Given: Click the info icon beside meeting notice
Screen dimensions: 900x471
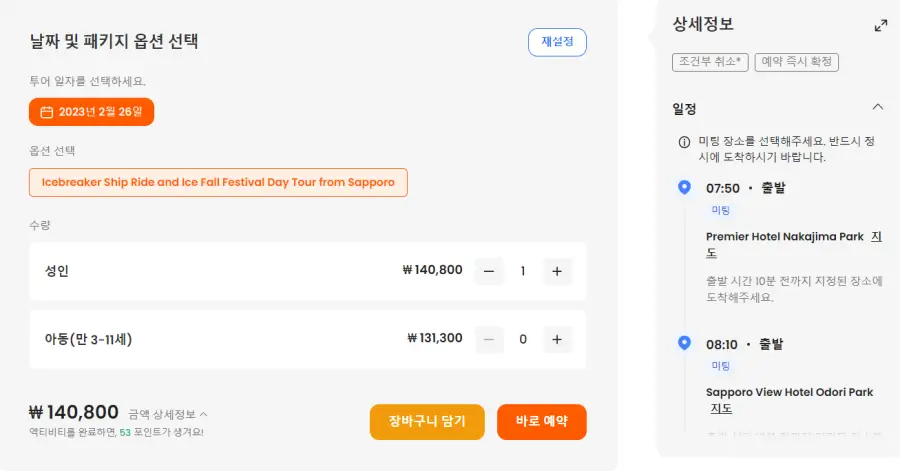Looking at the screenshot, I should [x=684, y=142].
